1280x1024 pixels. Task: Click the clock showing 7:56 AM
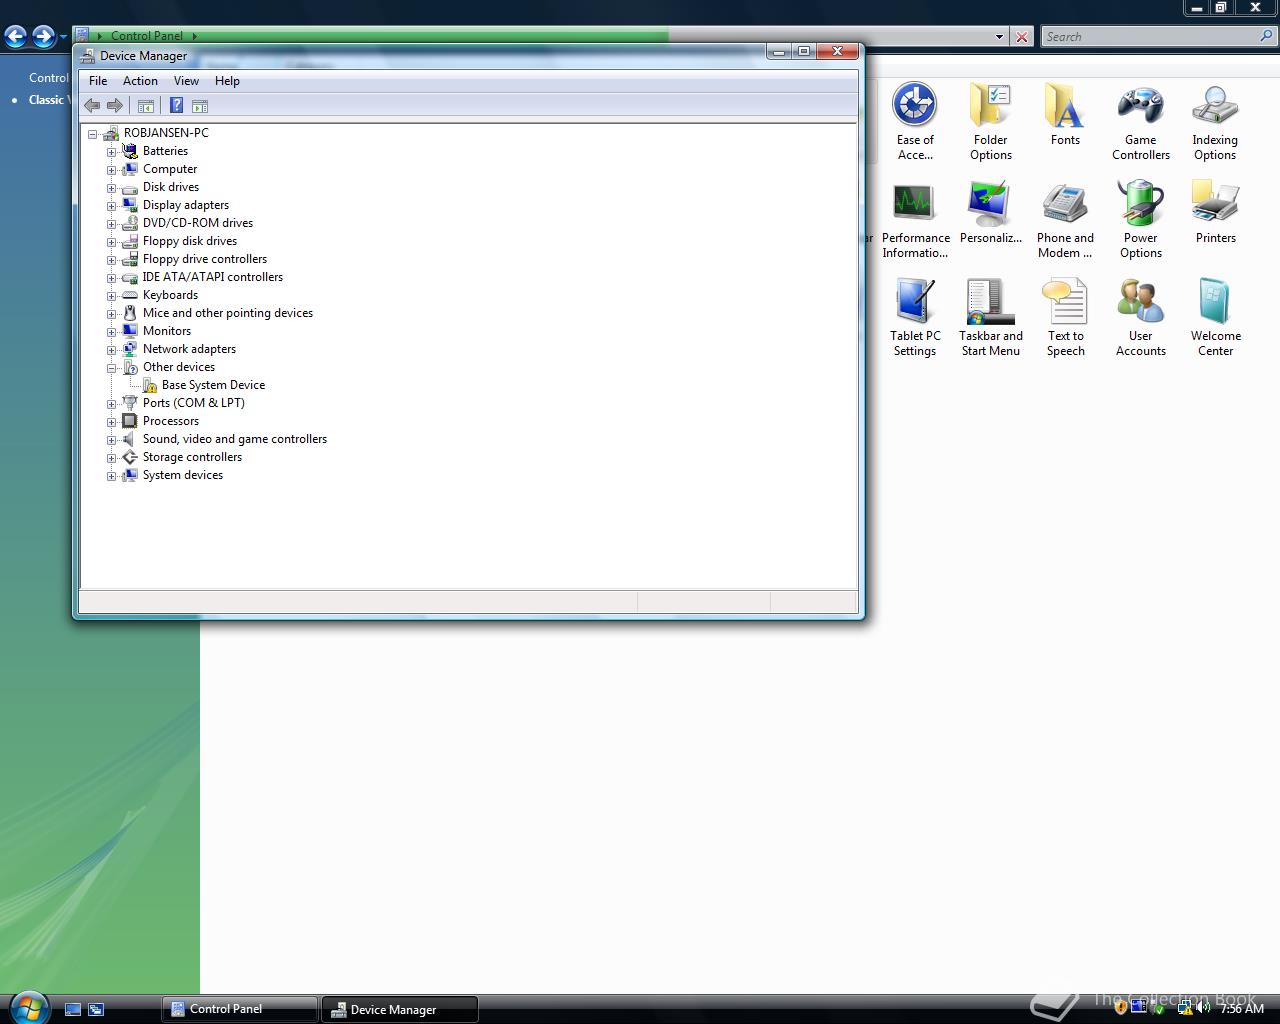tap(1242, 1008)
